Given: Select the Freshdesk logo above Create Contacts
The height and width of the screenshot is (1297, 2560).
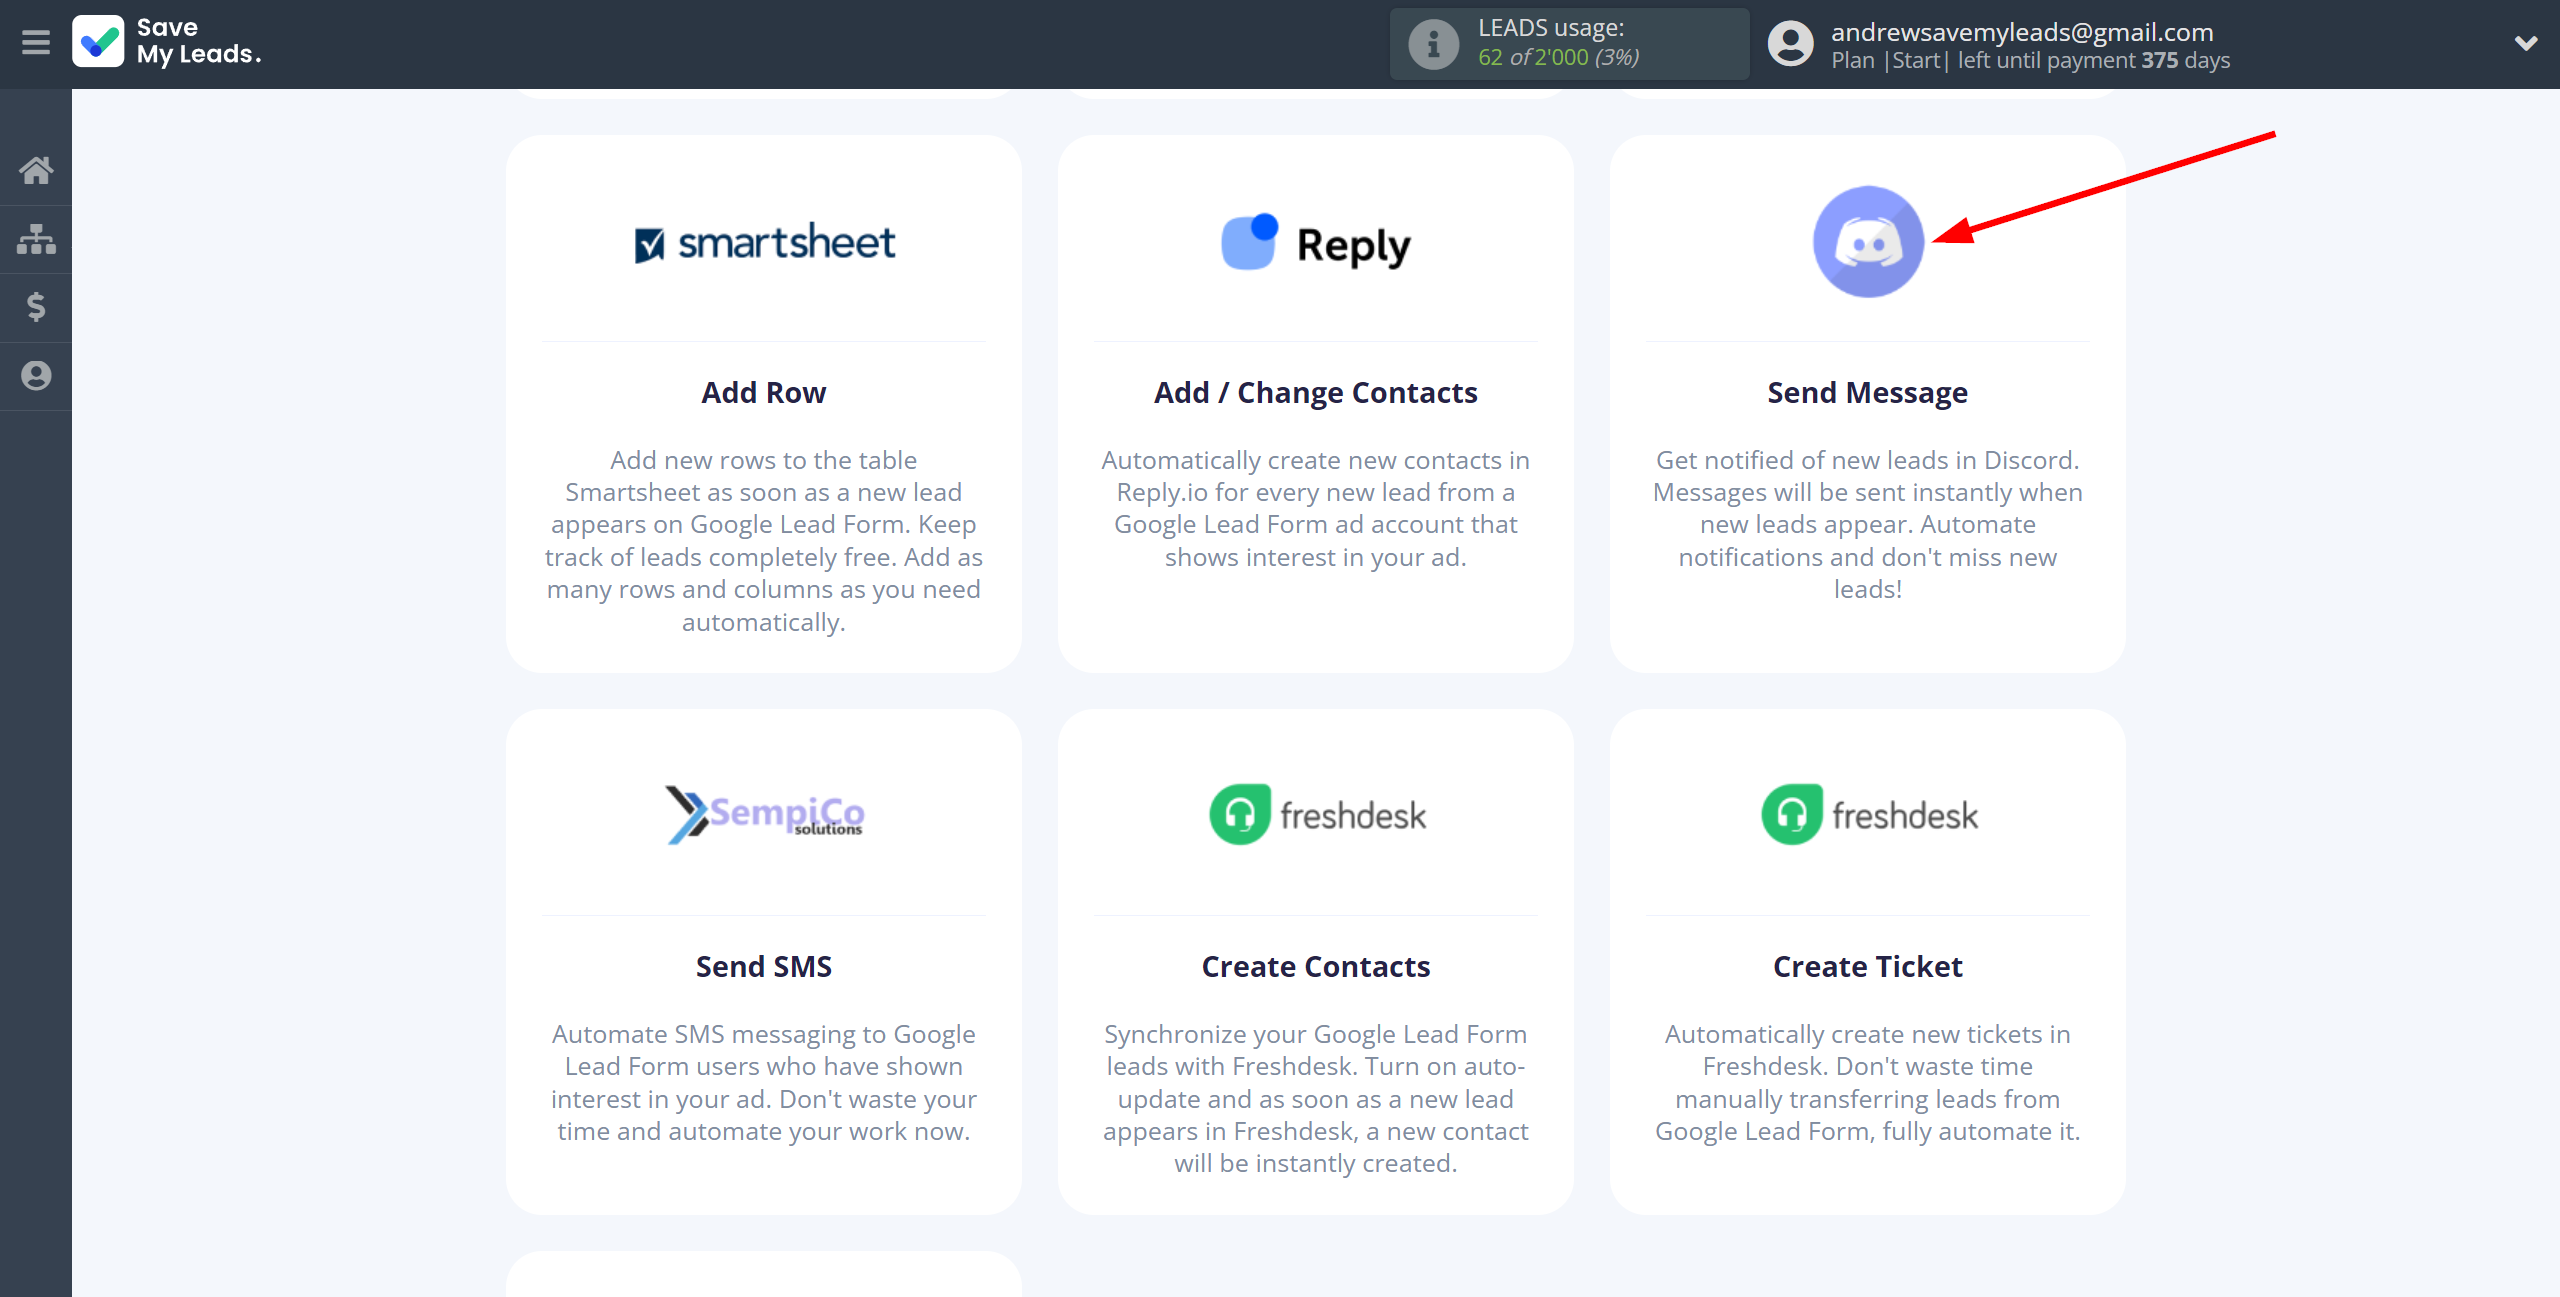Looking at the screenshot, I should pyautogui.click(x=1316, y=815).
